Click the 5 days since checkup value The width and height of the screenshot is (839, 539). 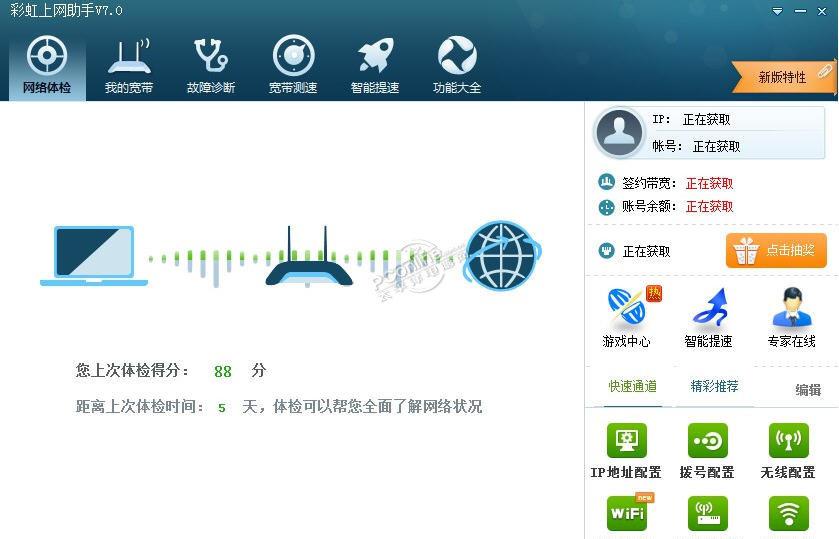click(x=222, y=408)
